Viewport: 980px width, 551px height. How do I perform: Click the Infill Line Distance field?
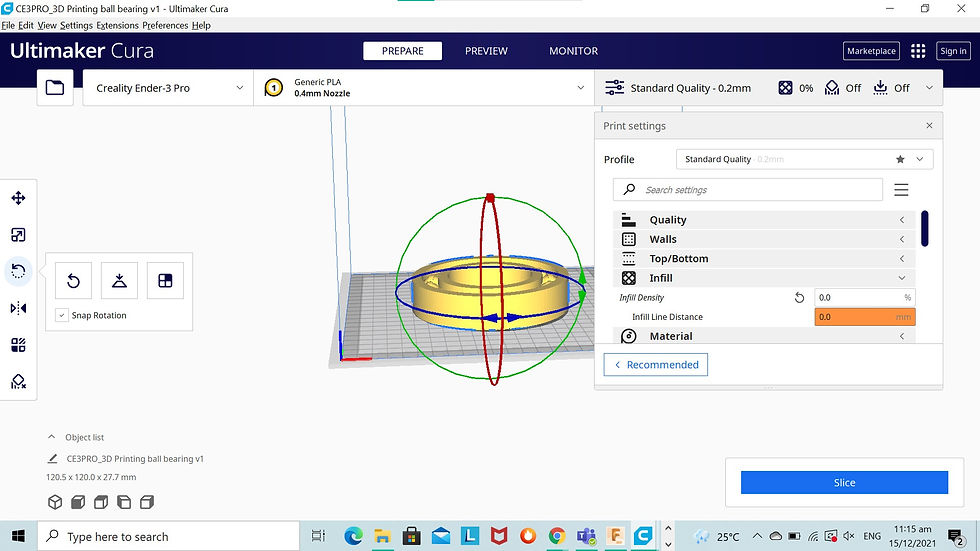[x=864, y=317]
